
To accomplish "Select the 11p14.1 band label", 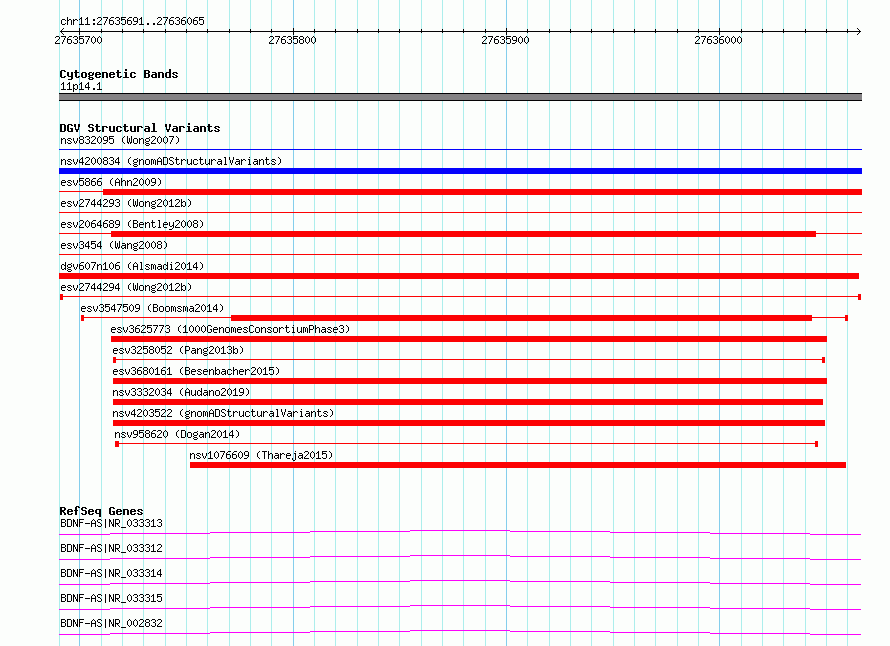I will click(81, 86).
